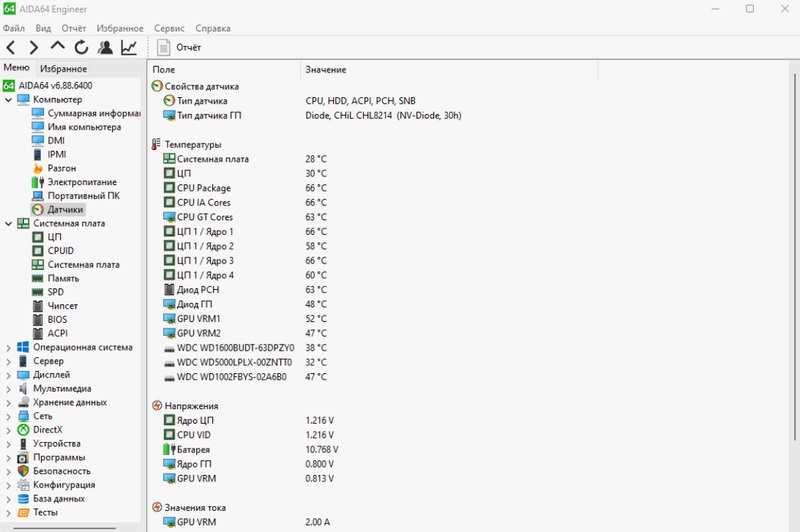Screen dimensions: 800x532
Task: Select Имя компьютера tree item
Action: click(x=84, y=127)
